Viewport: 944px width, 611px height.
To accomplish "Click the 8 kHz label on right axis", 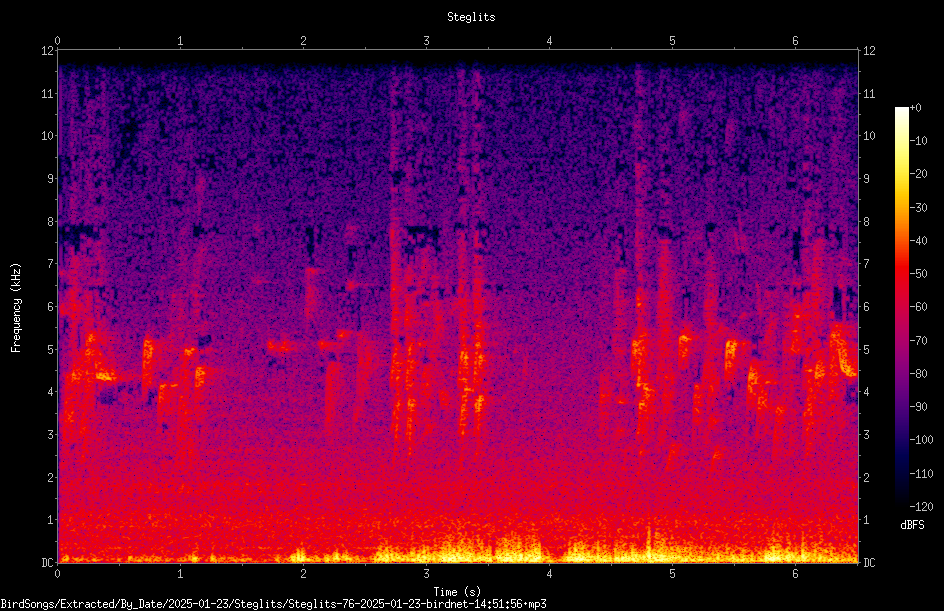I will 866,222.
